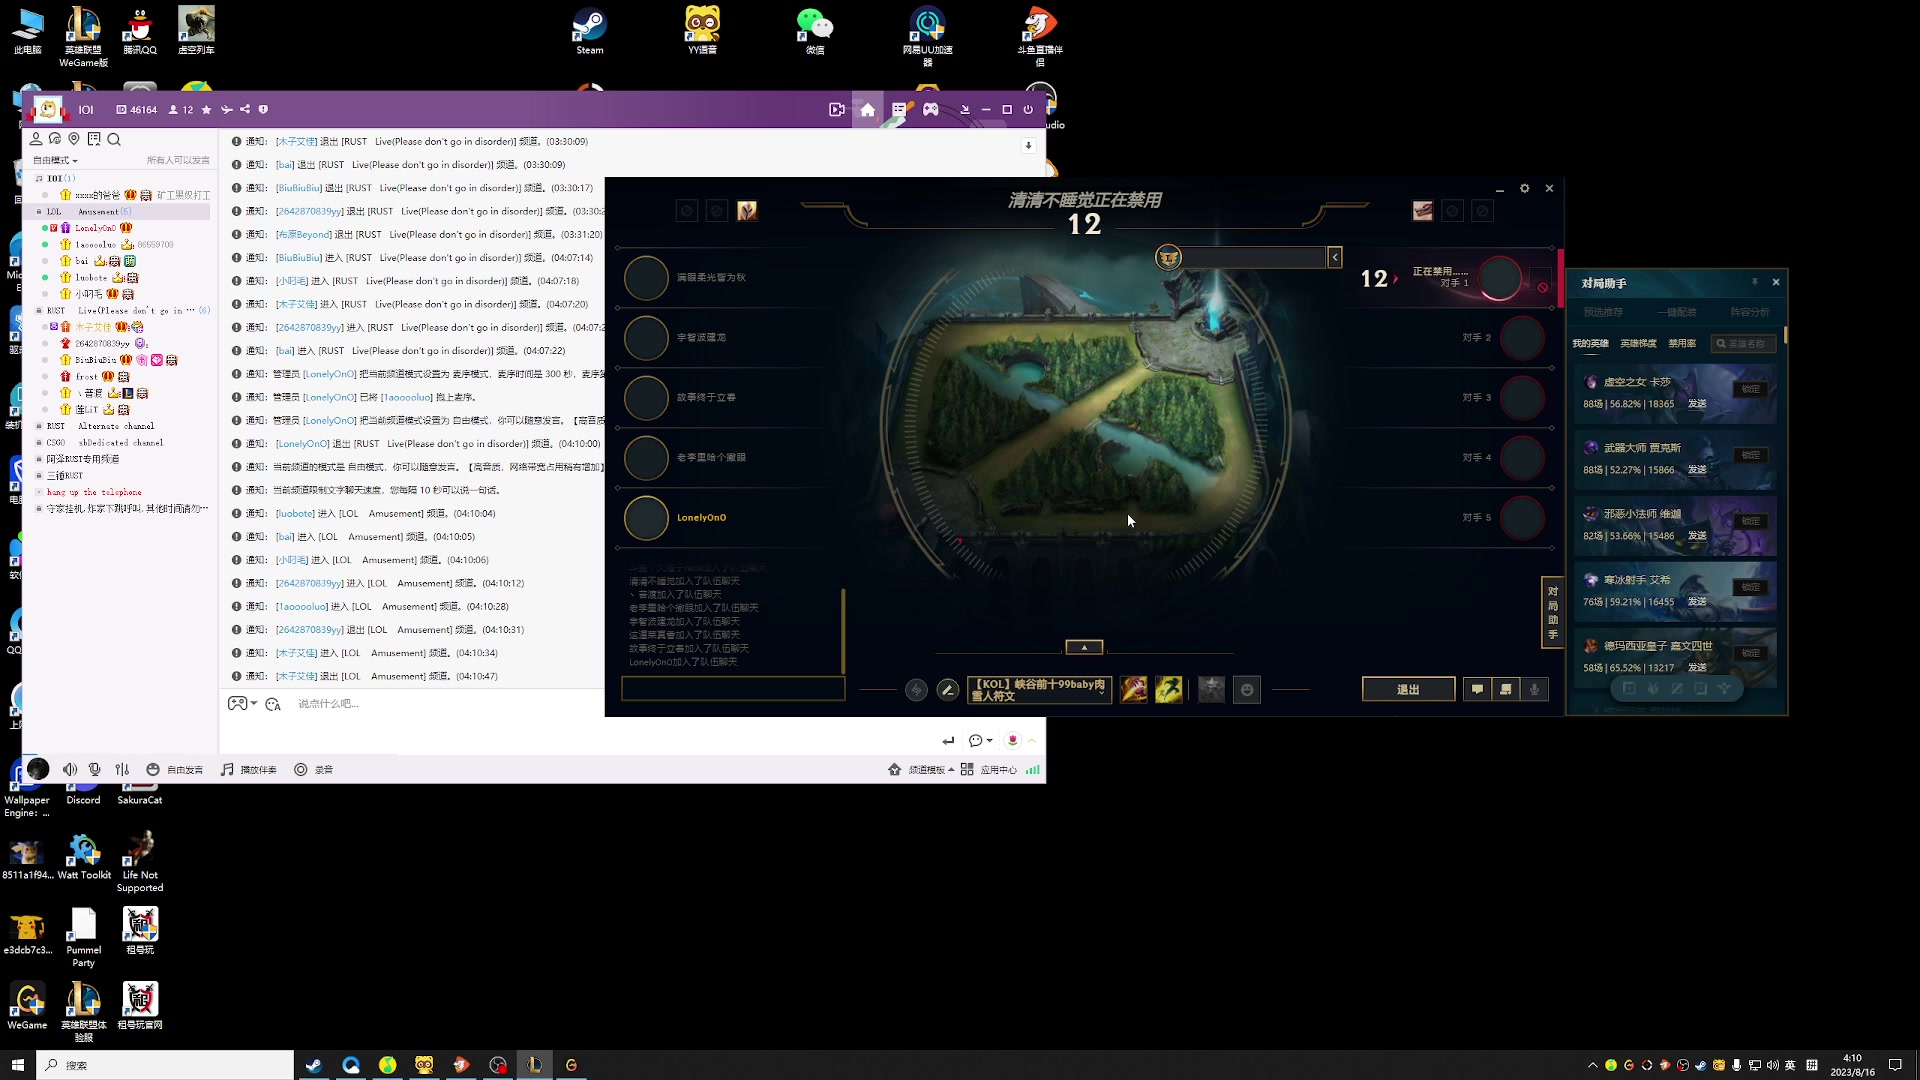This screenshot has width=1920, height=1080.
Task: Click the Windows taskbar search box
Action: (166, 1065)
